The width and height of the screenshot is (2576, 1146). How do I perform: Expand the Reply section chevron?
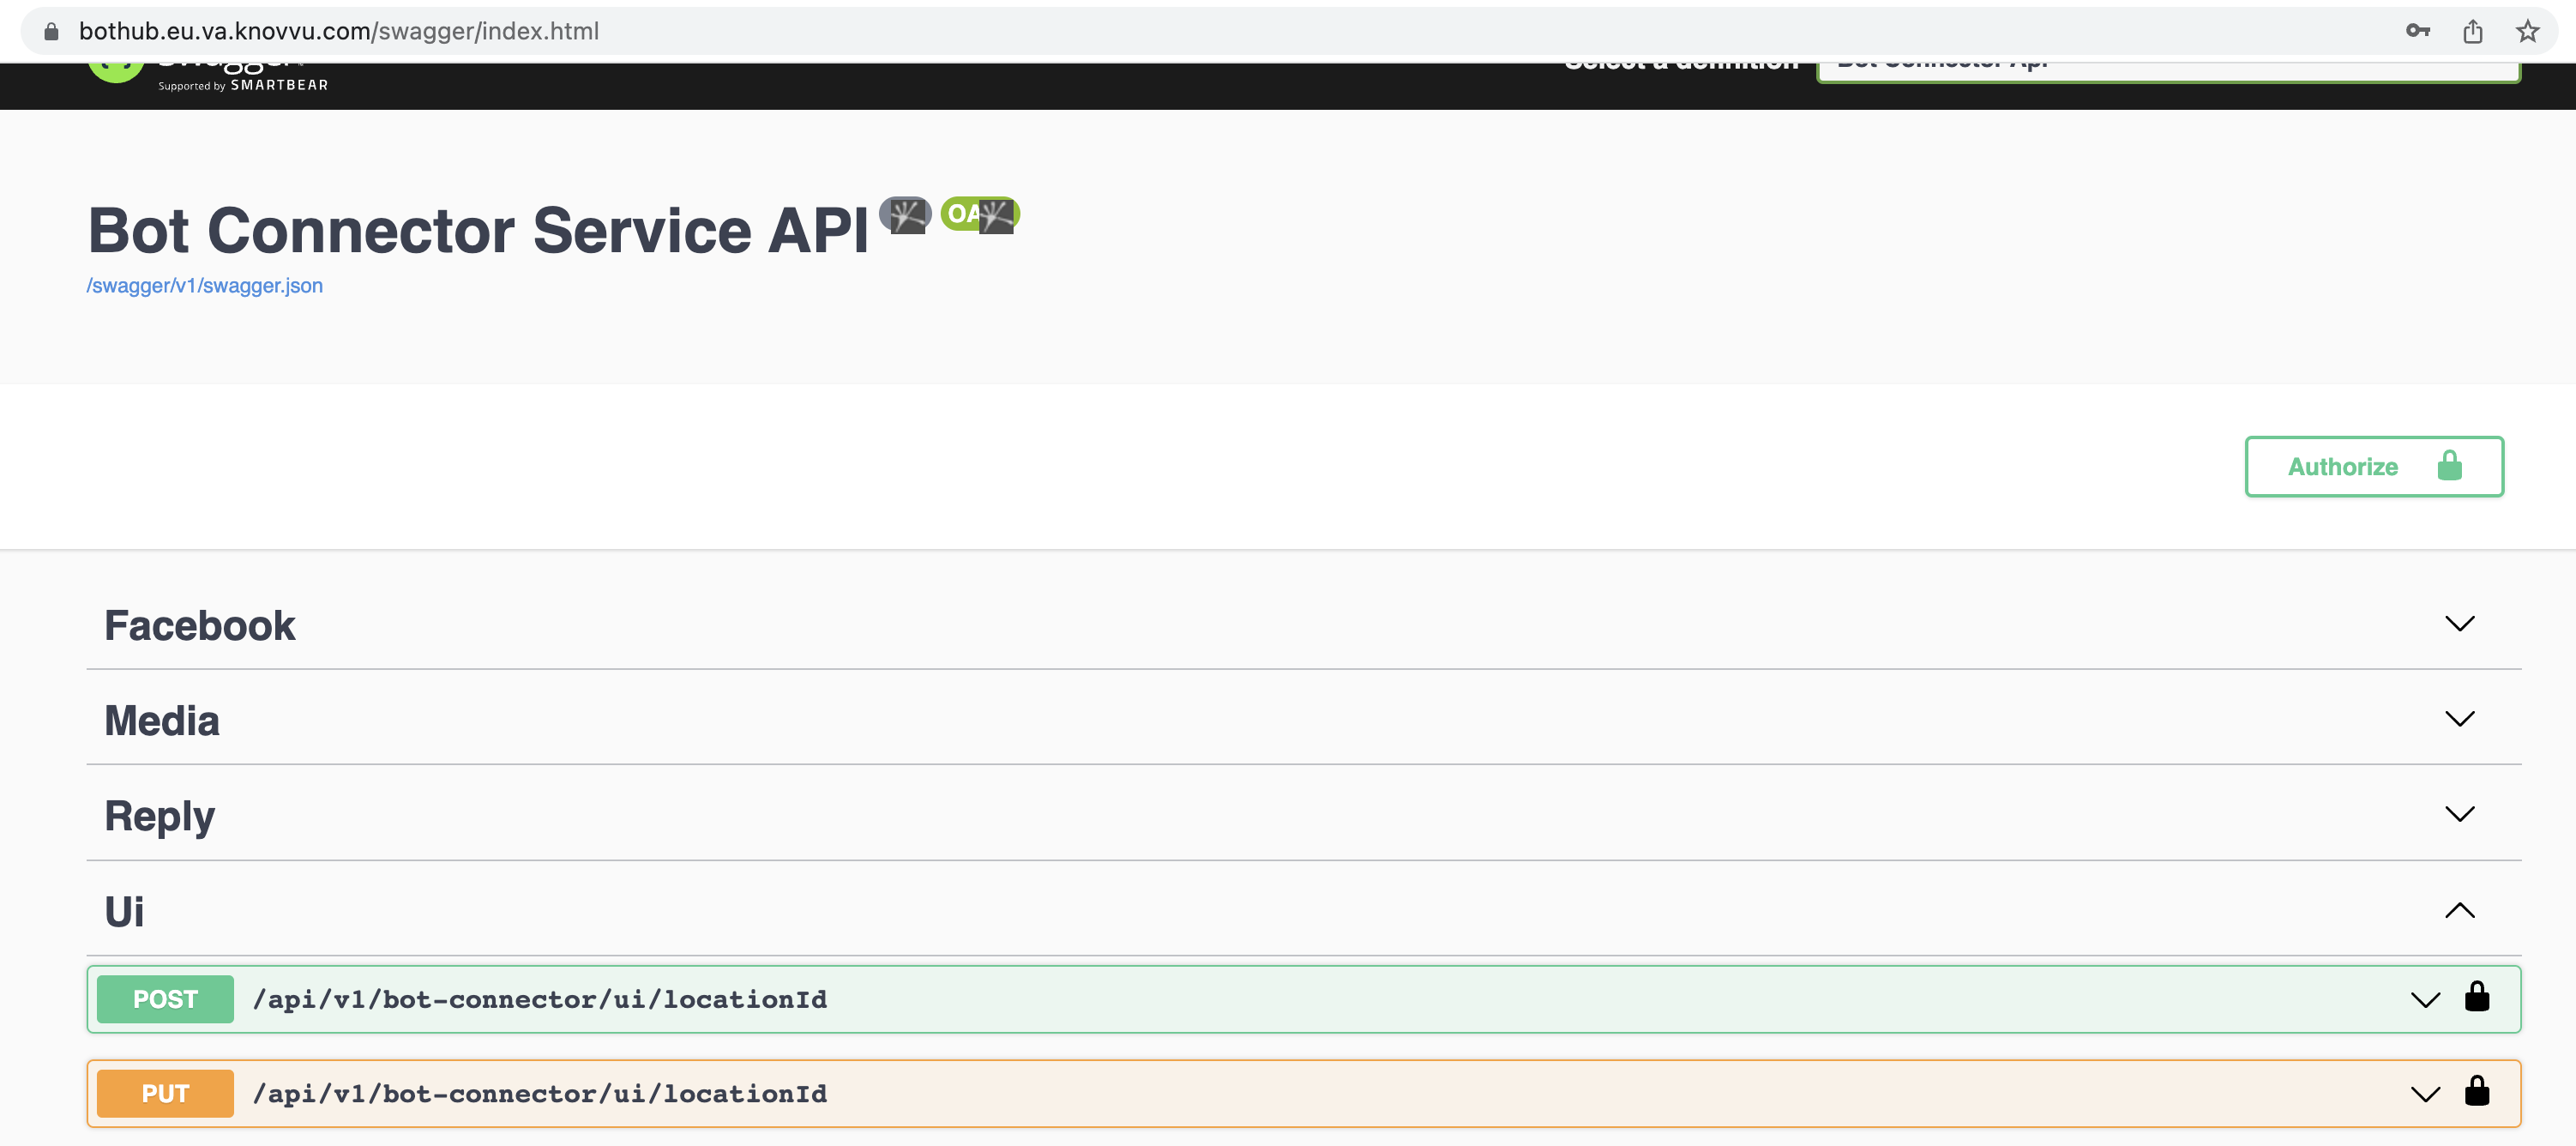tap(2459, 814)
